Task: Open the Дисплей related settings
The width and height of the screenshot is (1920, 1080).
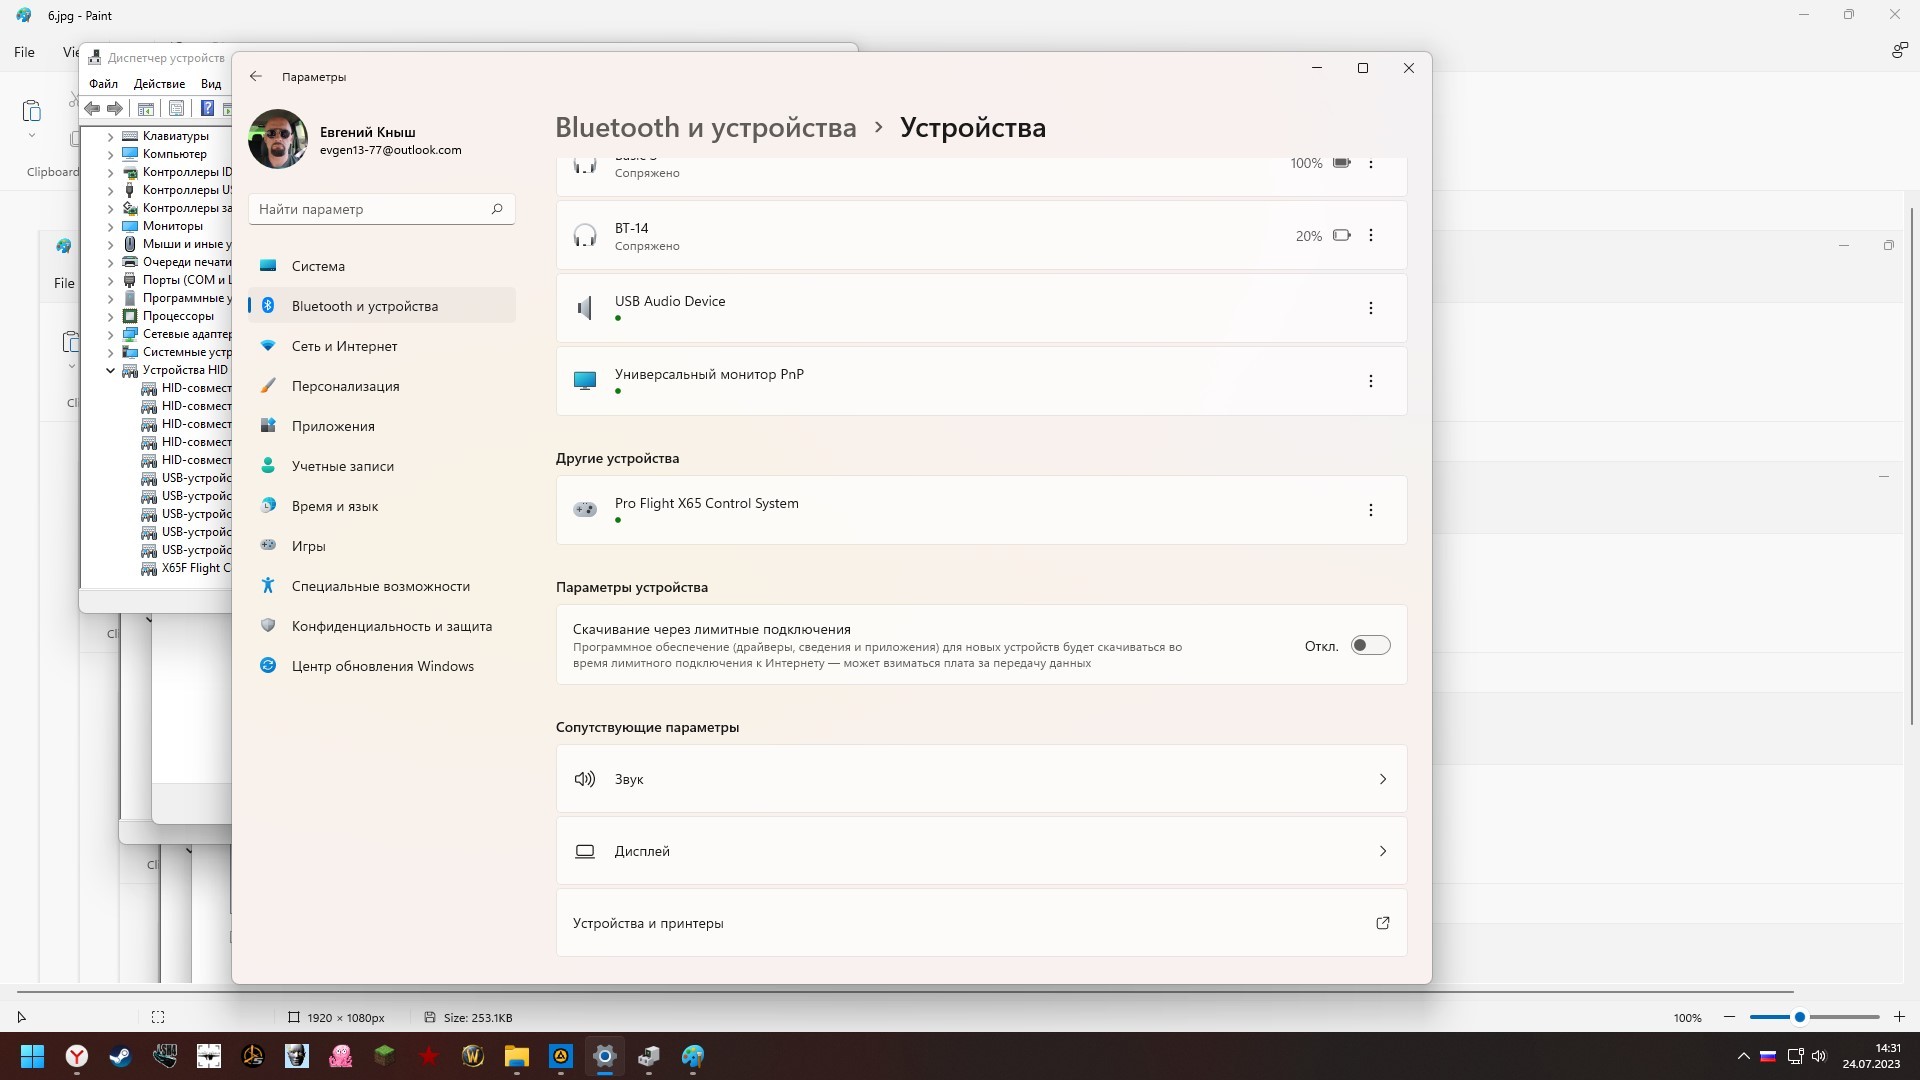Action: (x=980, y=851)
